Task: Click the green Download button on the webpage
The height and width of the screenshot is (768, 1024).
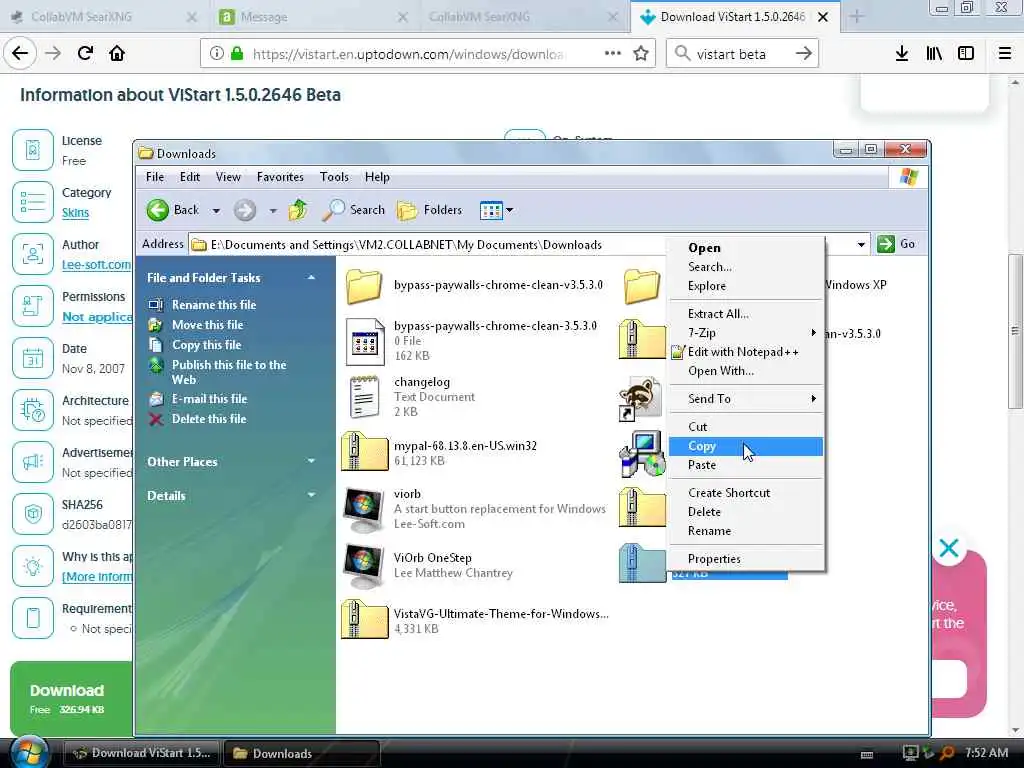Action: pos(71,698)
